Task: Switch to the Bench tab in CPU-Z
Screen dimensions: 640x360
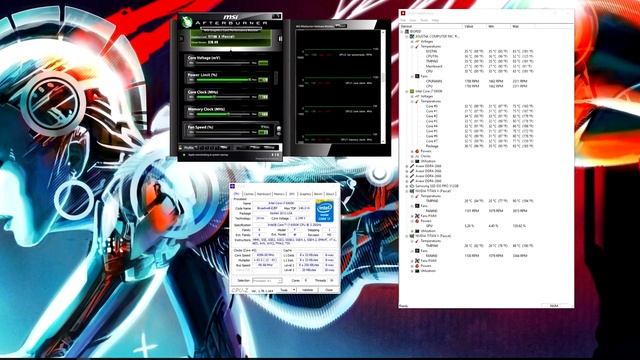Action: (318, 194)
